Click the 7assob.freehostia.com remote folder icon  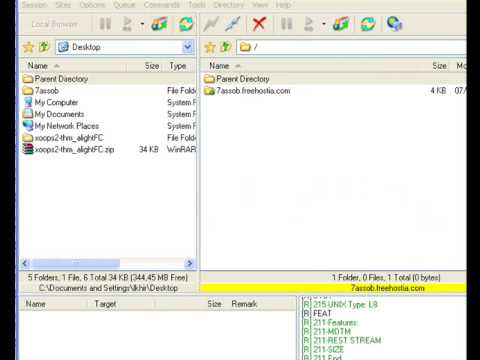pos(209,91)
